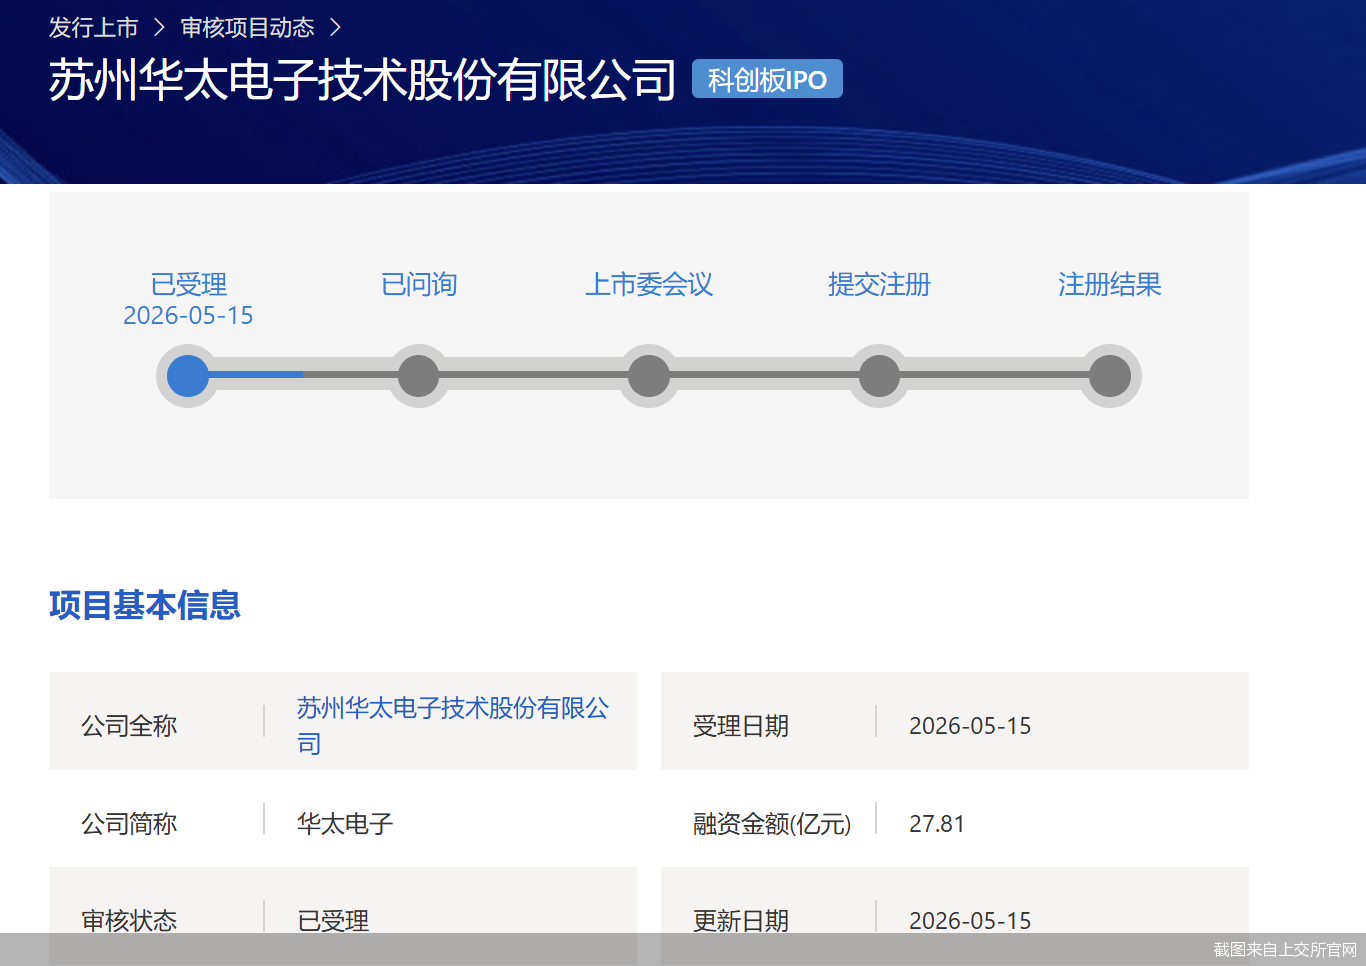
Task: Click the page title 苏州华太电子技术股份有限公司
Action: coord(363,80)
